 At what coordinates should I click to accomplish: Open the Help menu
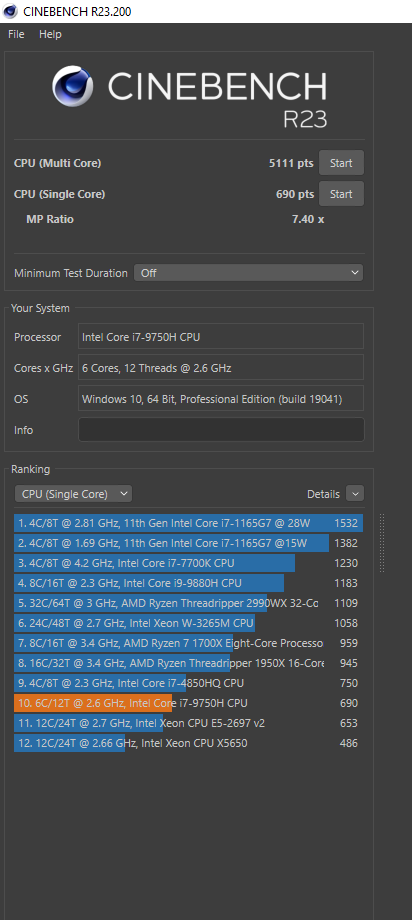[x=50, y=35]
